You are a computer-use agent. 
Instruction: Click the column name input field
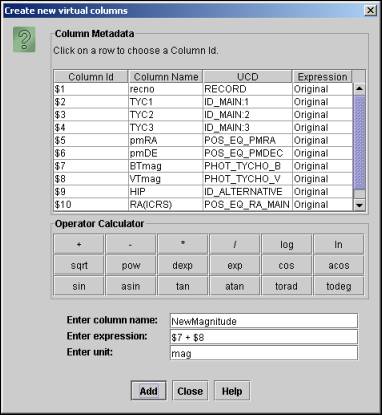tap(264, 321)
